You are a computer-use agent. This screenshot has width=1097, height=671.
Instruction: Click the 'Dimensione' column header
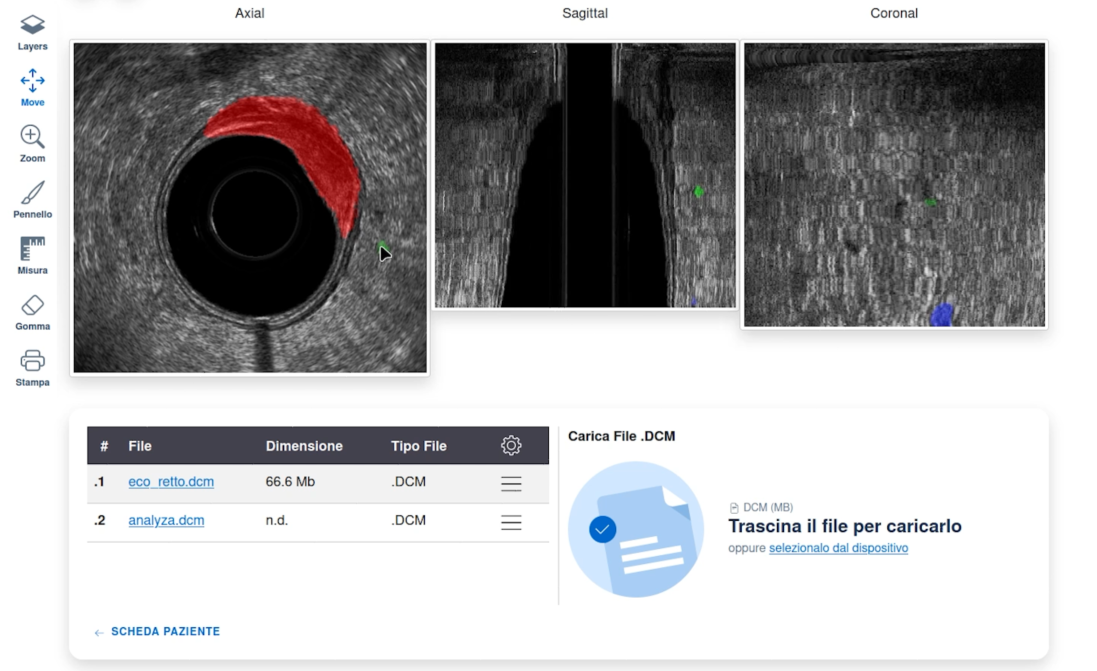pyautogui.click(x=304, y=446)
